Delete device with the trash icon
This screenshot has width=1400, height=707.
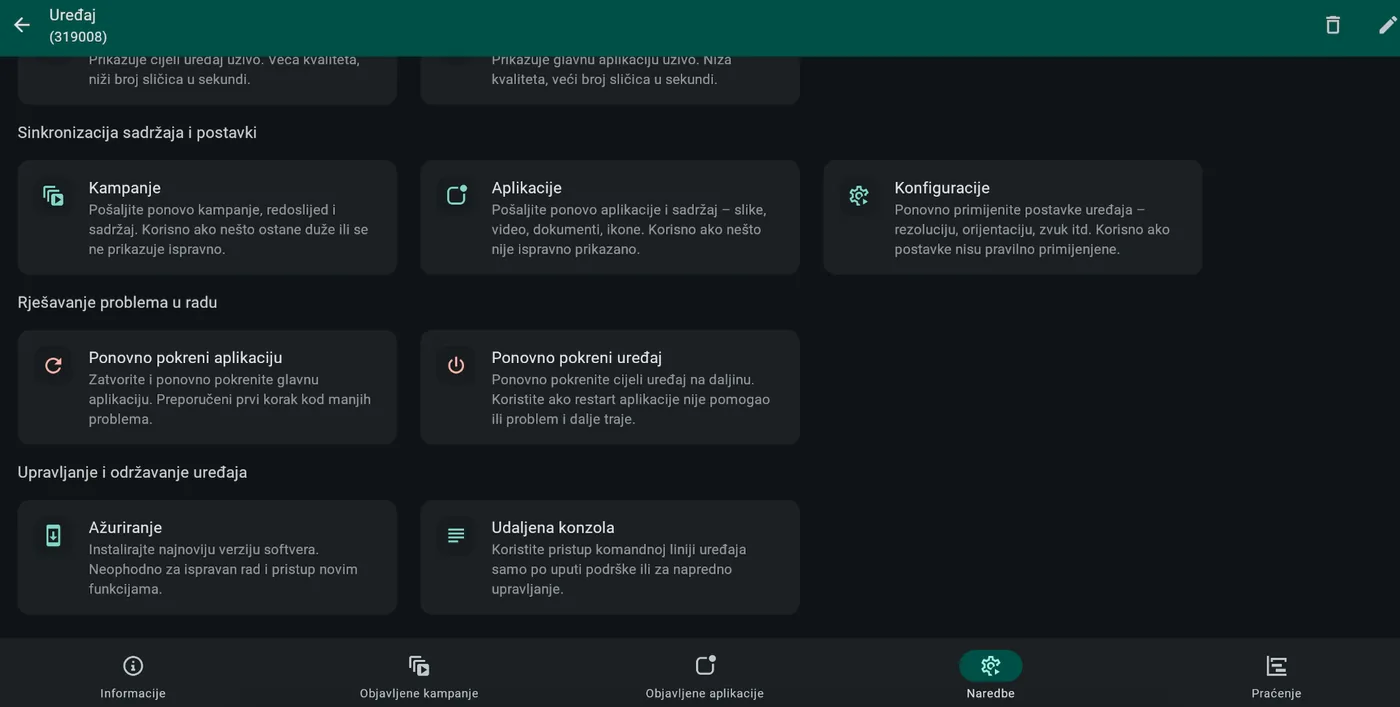(1332, 25)
